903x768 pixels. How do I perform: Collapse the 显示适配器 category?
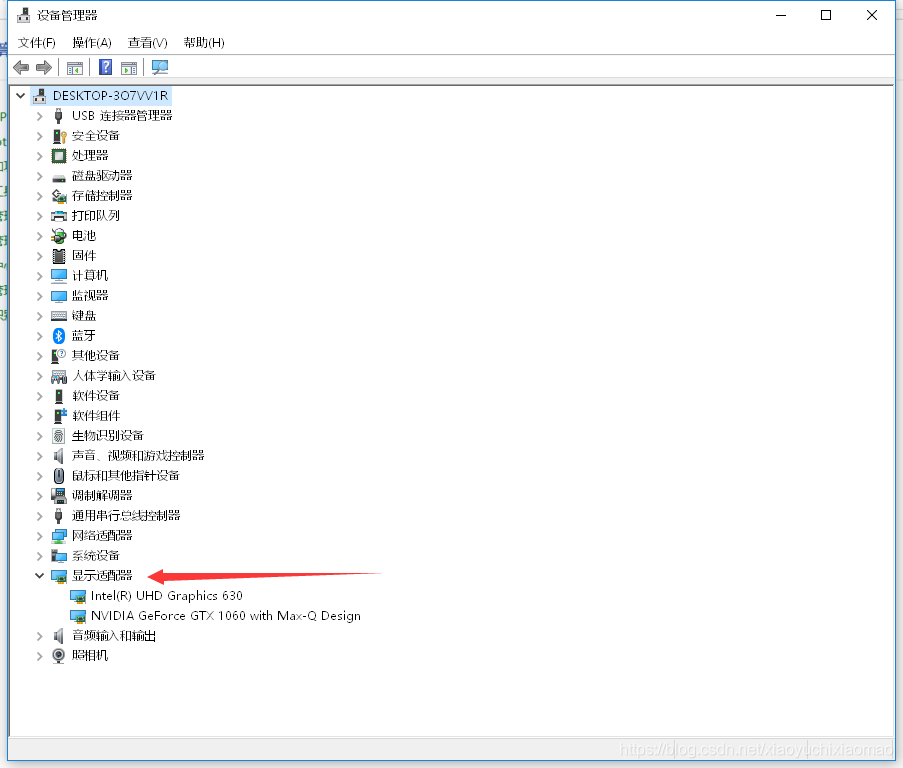click(39, 575)
